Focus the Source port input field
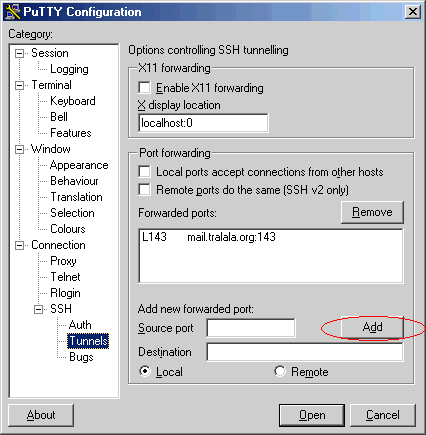This screenshot has height=435, width=426. (251, 328)
